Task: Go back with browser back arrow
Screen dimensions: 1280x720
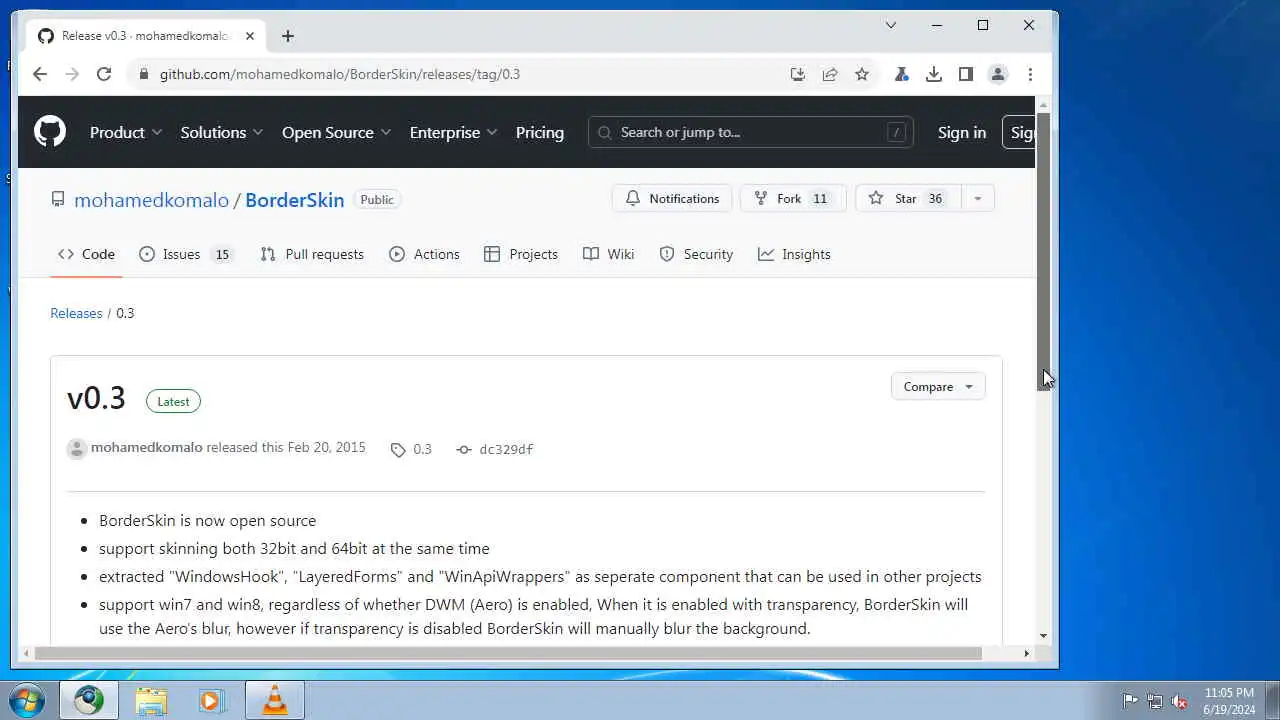Action: pyautogui.click(x=40, y=74)
